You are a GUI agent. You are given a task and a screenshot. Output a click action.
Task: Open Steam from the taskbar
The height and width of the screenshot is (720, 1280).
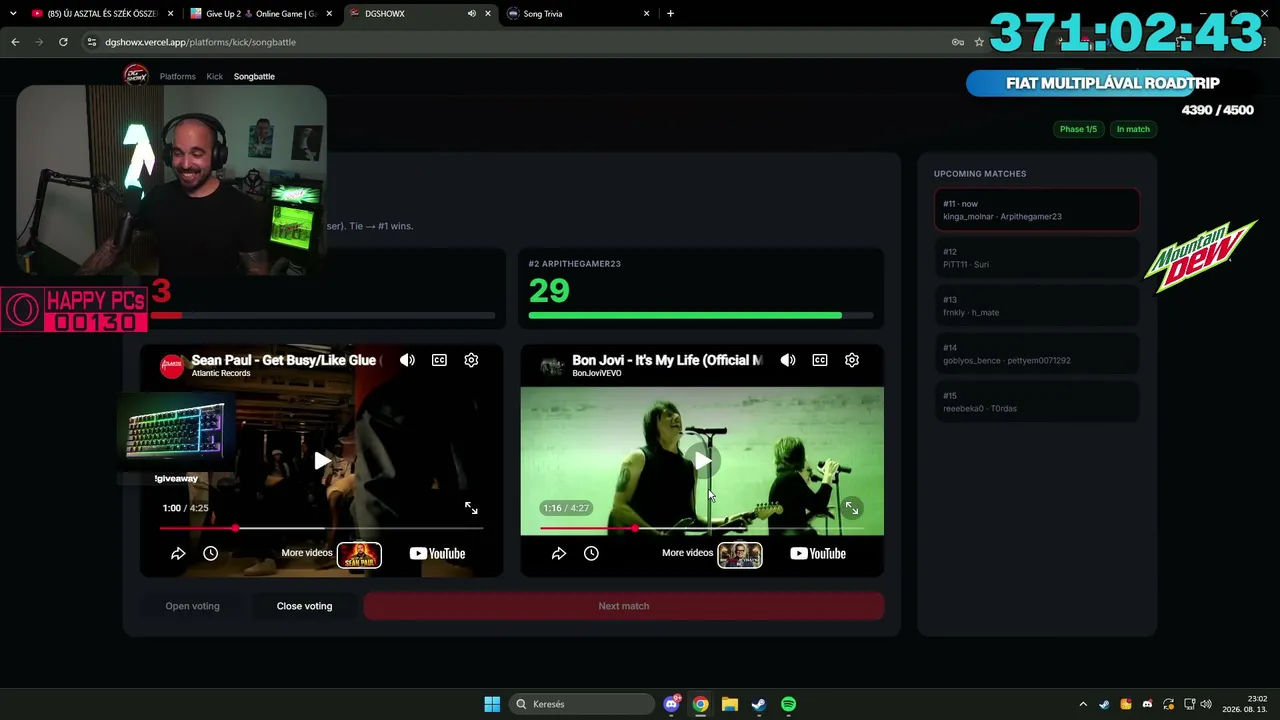click(x=759, y=704)
